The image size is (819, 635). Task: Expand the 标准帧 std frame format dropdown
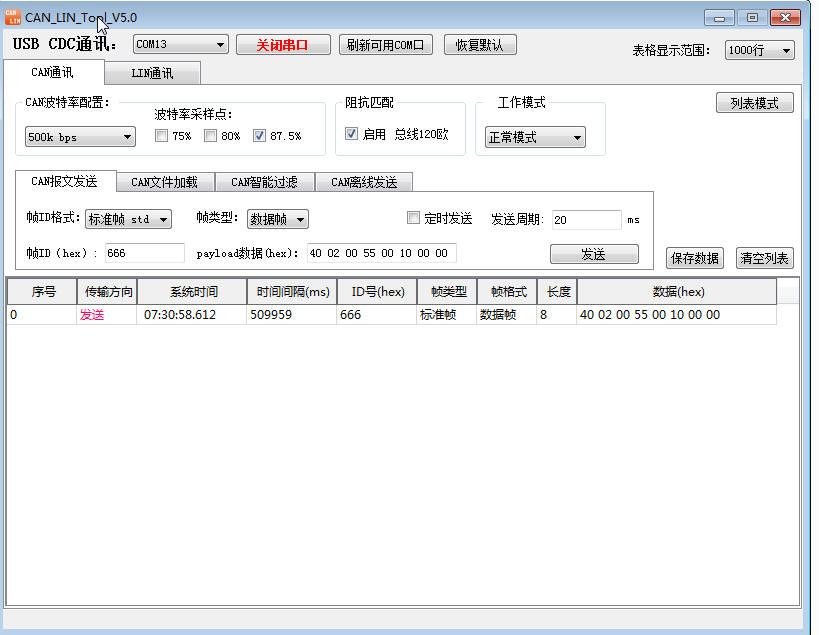(x=128, y=219)
